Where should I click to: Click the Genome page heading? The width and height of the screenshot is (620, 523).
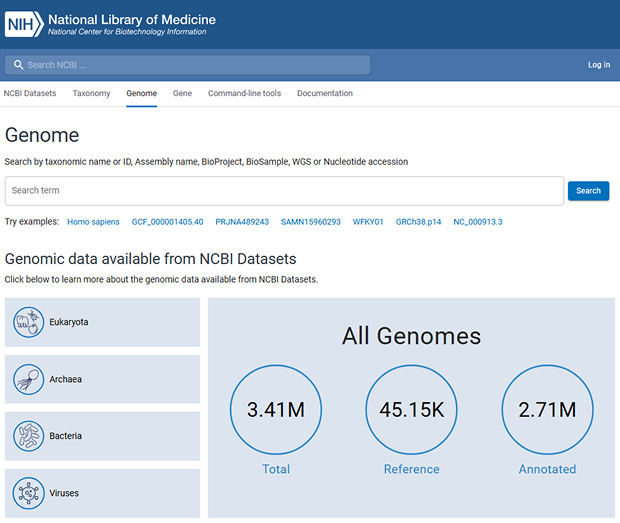[42, 135]
